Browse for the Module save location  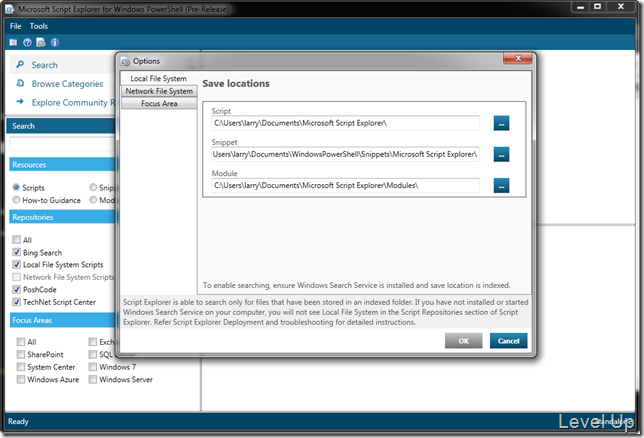[501, 185]
